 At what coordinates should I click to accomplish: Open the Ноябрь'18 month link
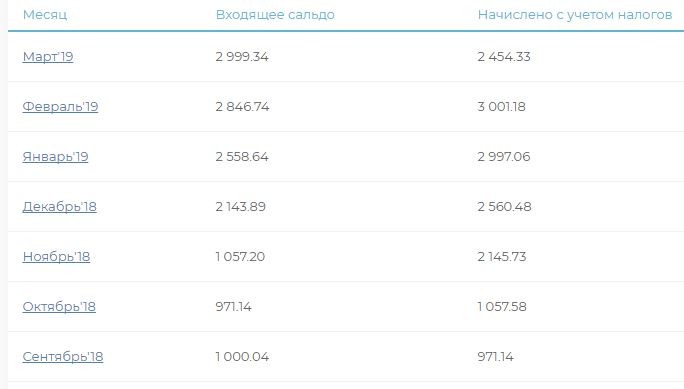56,257
